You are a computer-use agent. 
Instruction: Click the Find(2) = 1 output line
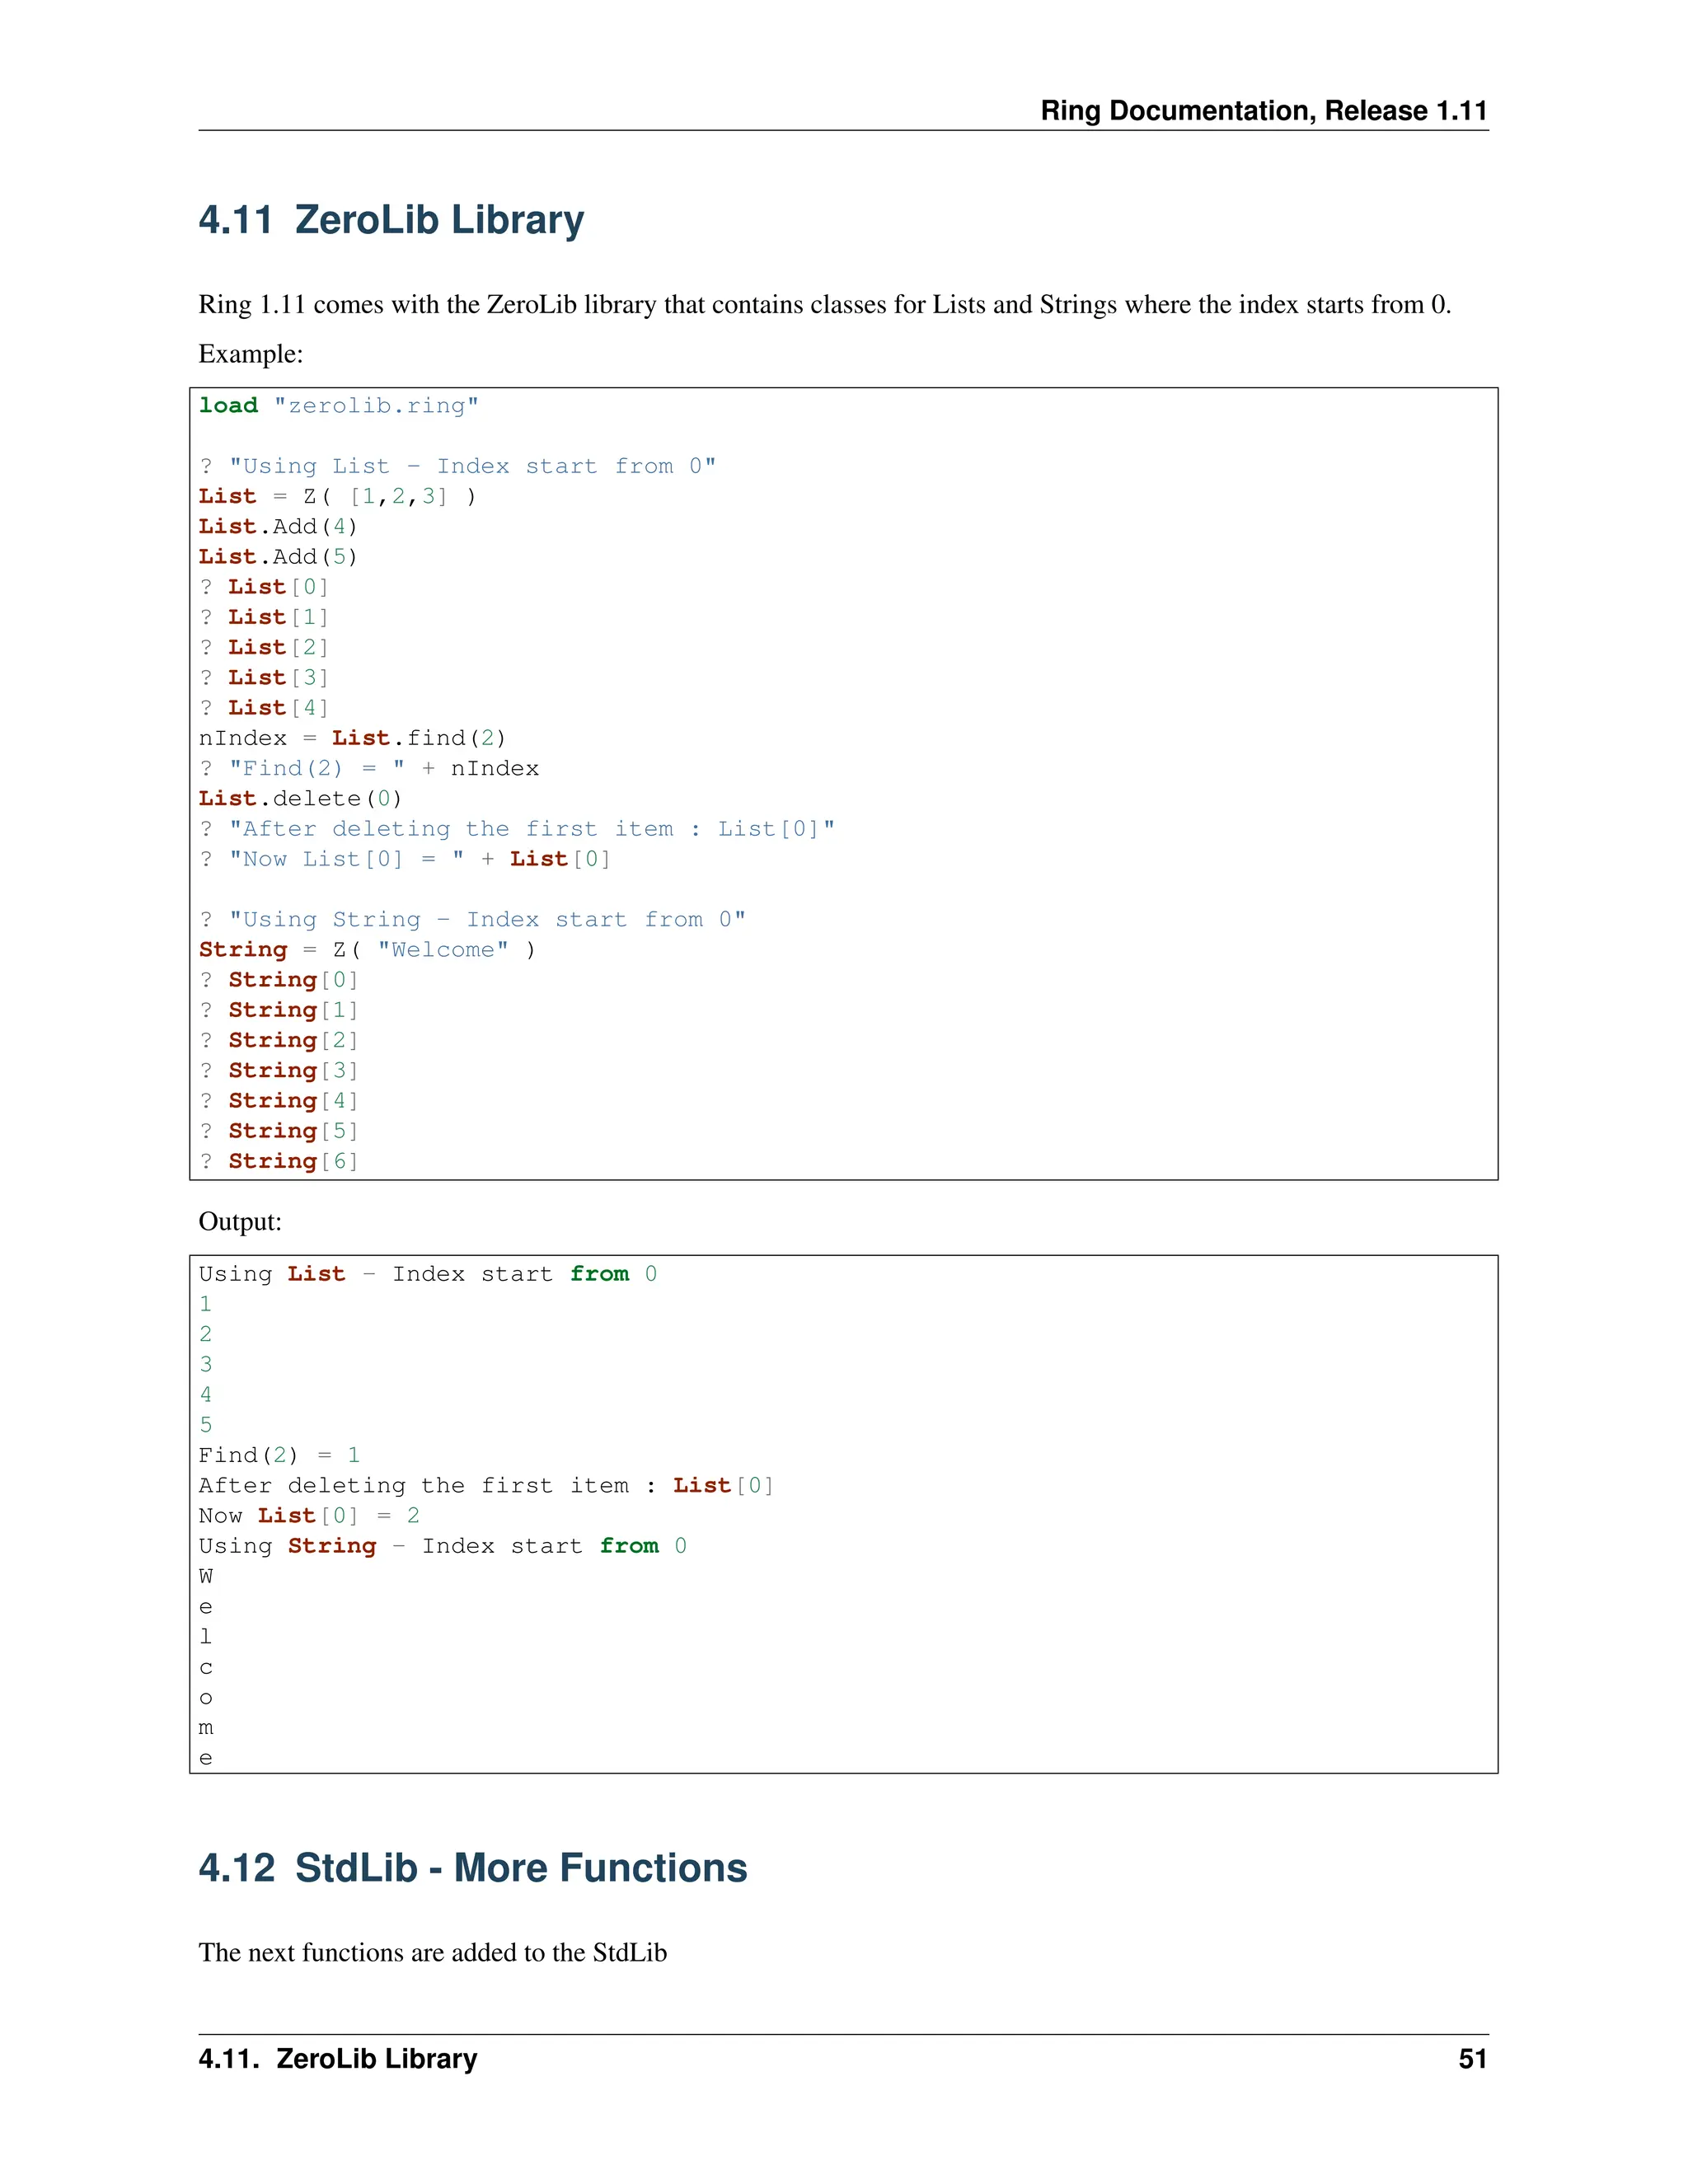click(x=279, y=1455)
